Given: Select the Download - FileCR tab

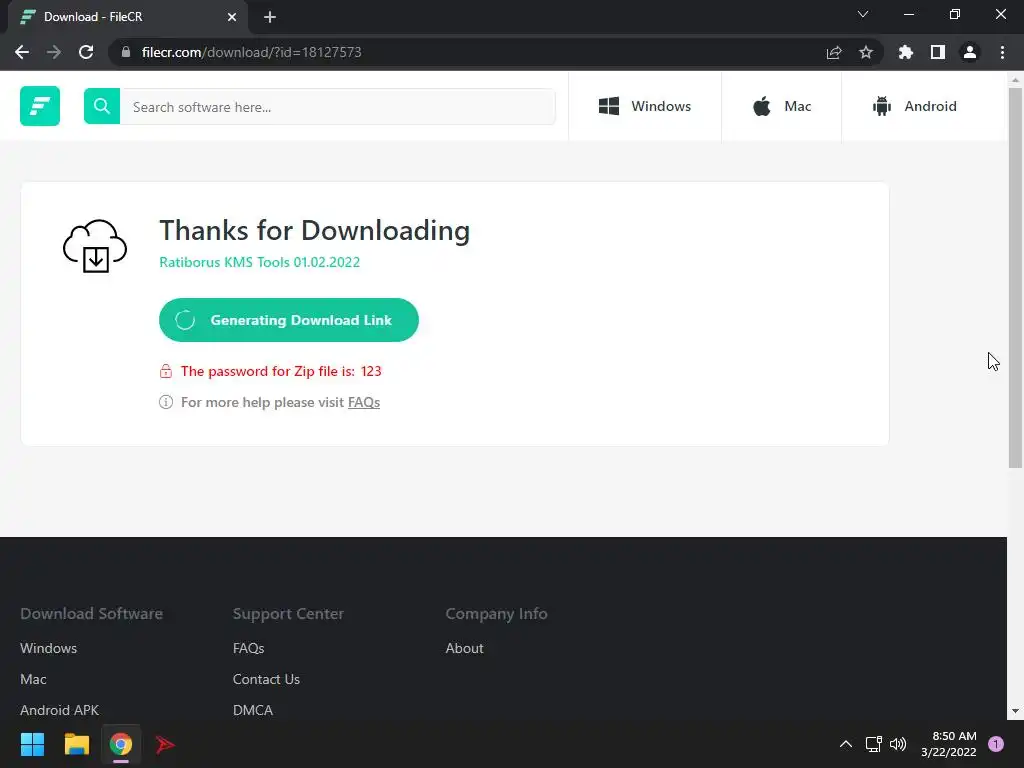Looking at the screenshot, I should pos(127,17).
